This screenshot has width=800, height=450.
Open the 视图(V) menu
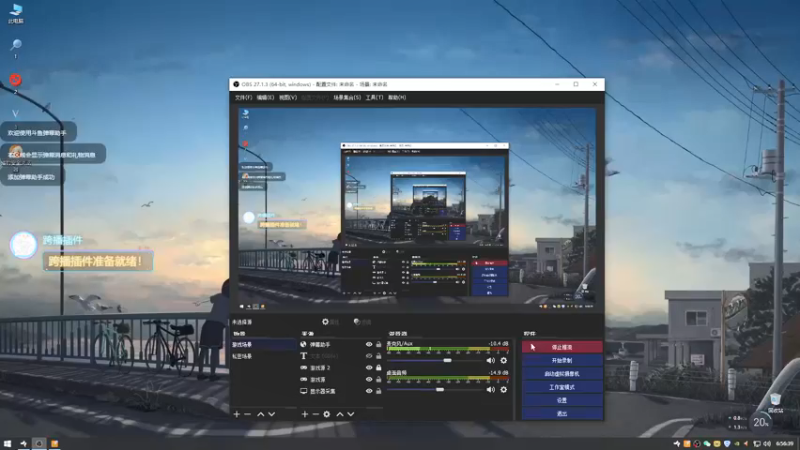(288, 97)
